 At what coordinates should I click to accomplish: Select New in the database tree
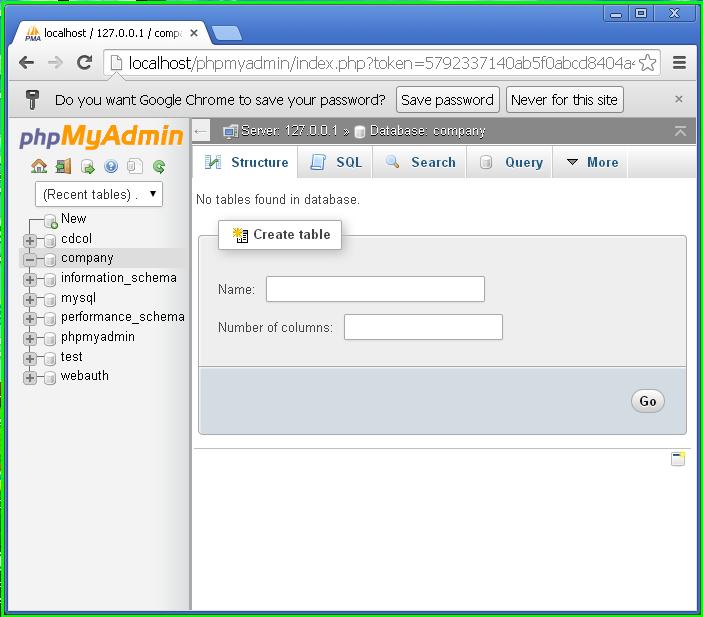tap(74, 218)
